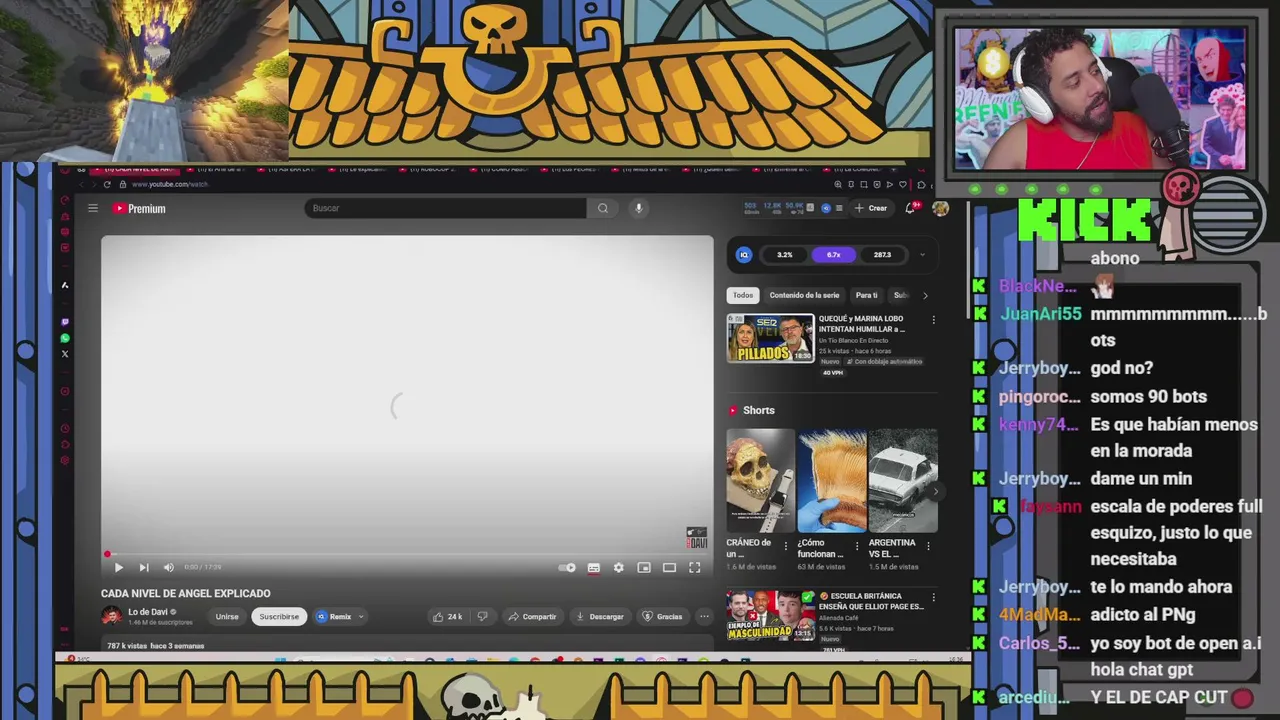
Task: Open the Remix dropdown
Action: [x=340, y=616]
